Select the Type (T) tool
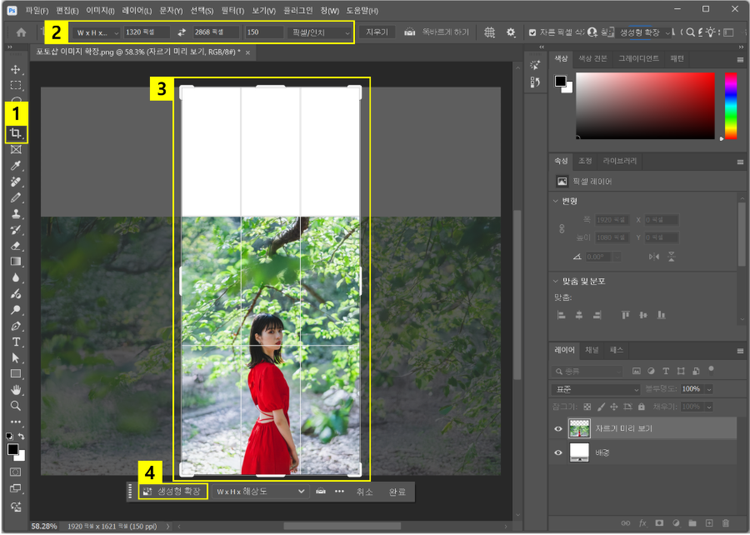 pos(15,342)
